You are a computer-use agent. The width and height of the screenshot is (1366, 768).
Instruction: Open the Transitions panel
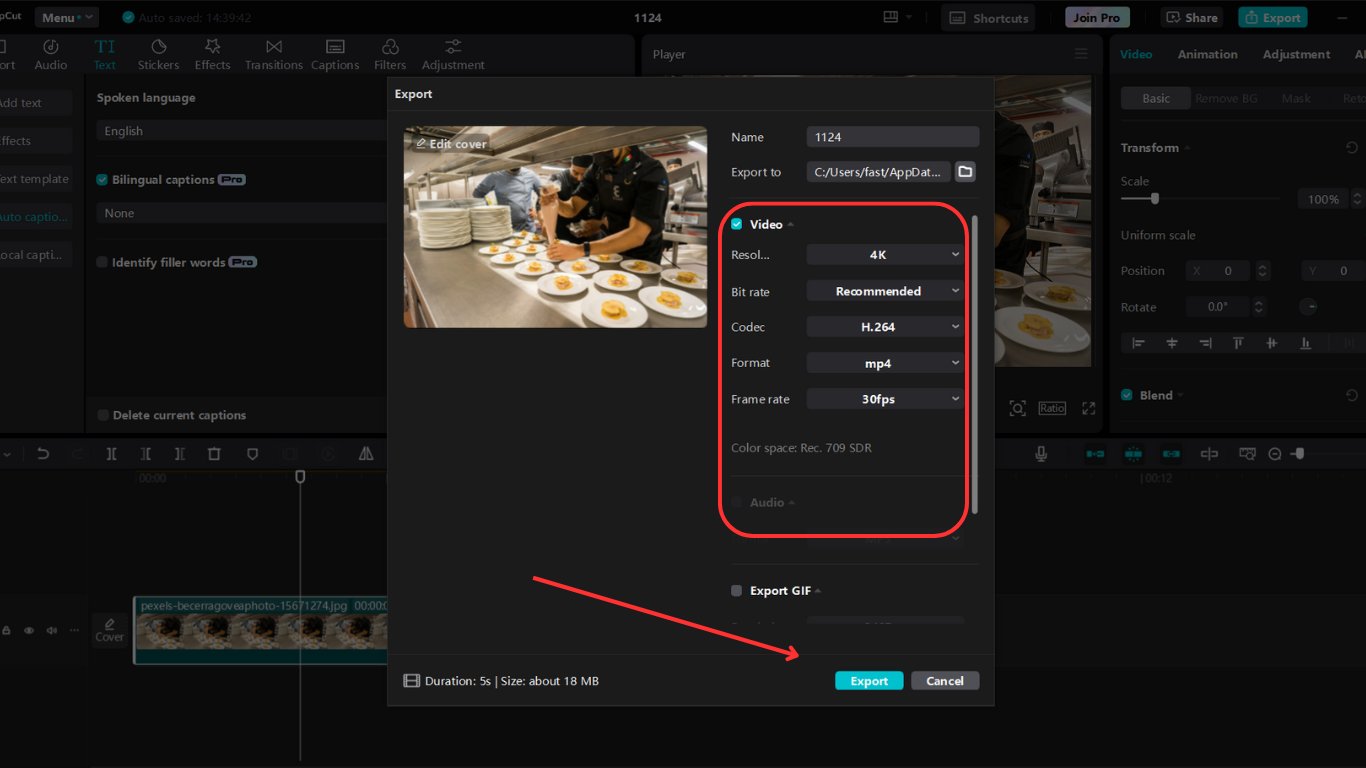273,54
